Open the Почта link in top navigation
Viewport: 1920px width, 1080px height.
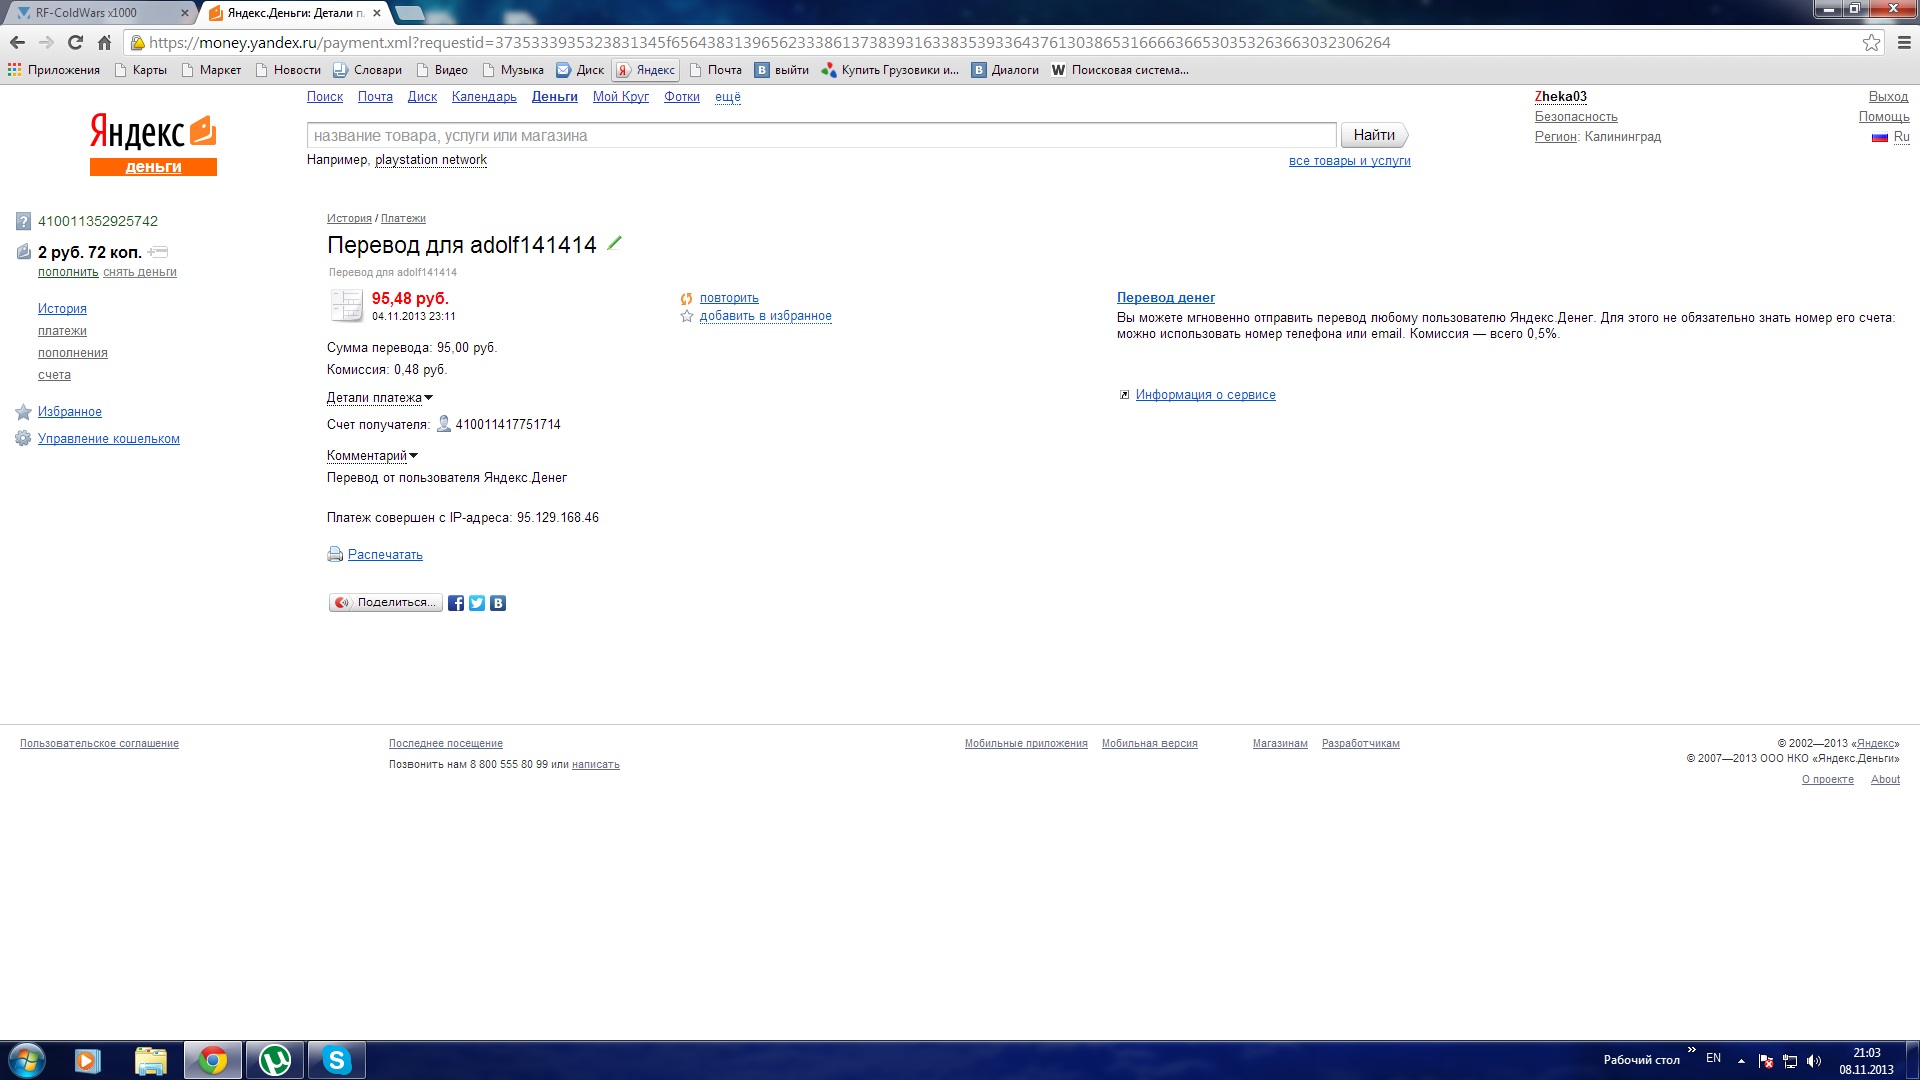pyautogui.click(x=375, y=97)
